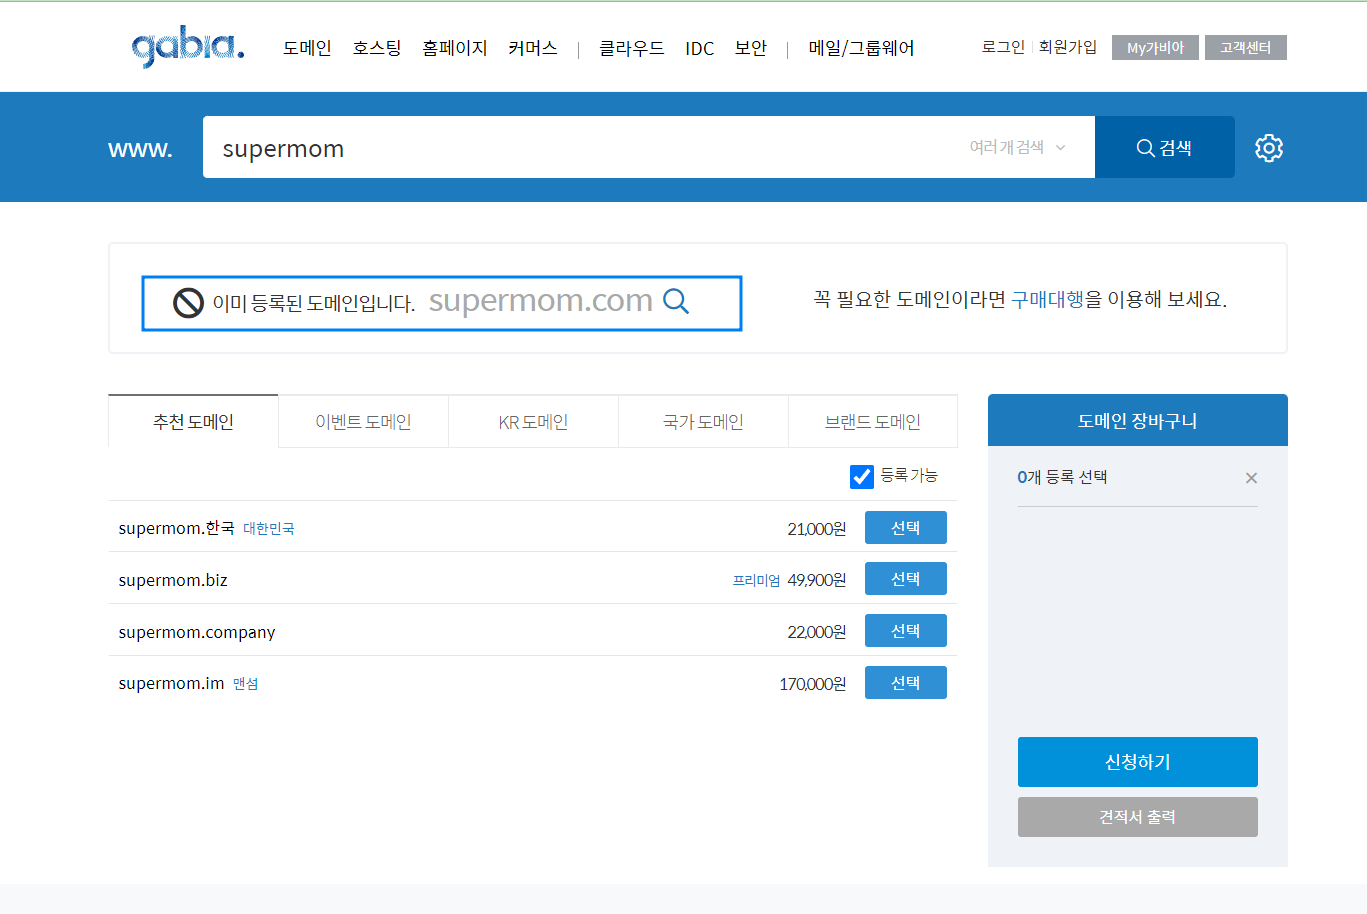Close the domain cart selection
Viewport: 1367px width, 914px height.
pyautogui.click(x=1251, y=478)
